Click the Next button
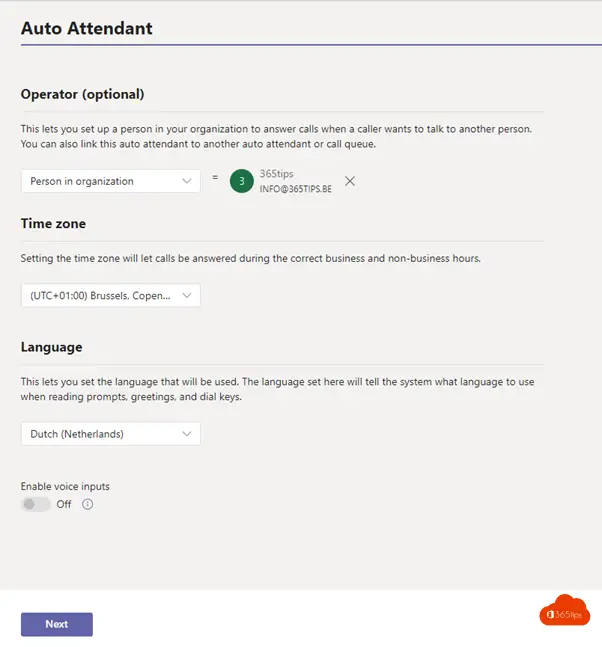This screenshot has width=602, height=647. [57, 624]
